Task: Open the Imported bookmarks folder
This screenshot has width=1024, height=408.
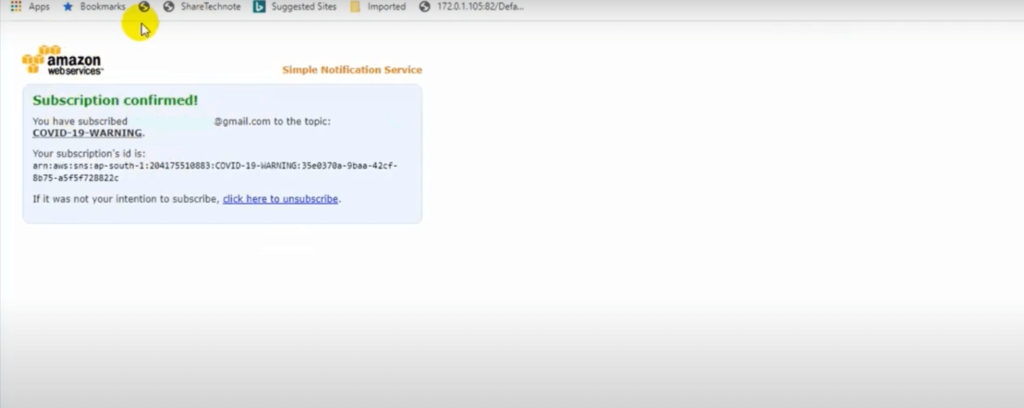Action: [x=377, y=7]
